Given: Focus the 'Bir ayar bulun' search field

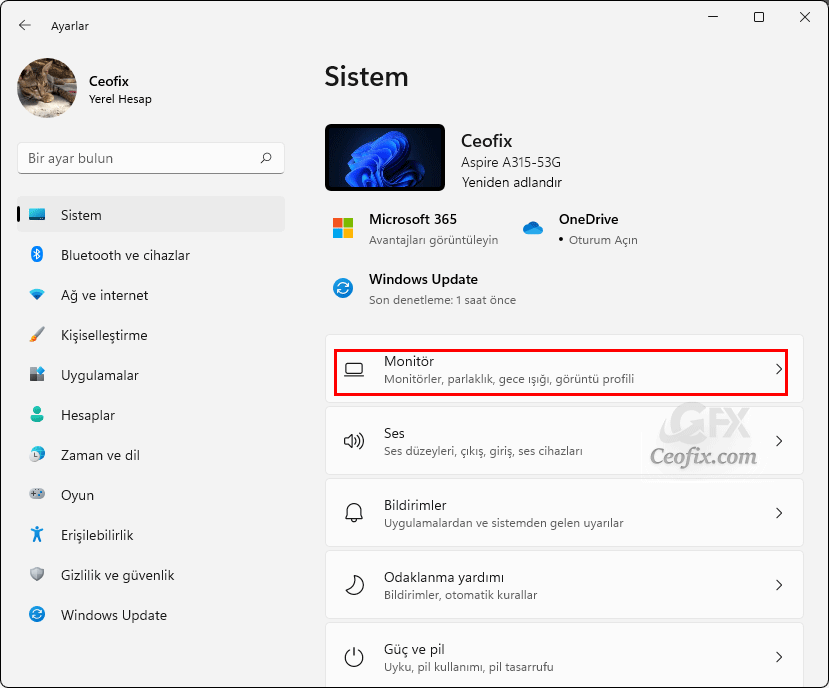Looking at the screenshot, I should [151, 158].
